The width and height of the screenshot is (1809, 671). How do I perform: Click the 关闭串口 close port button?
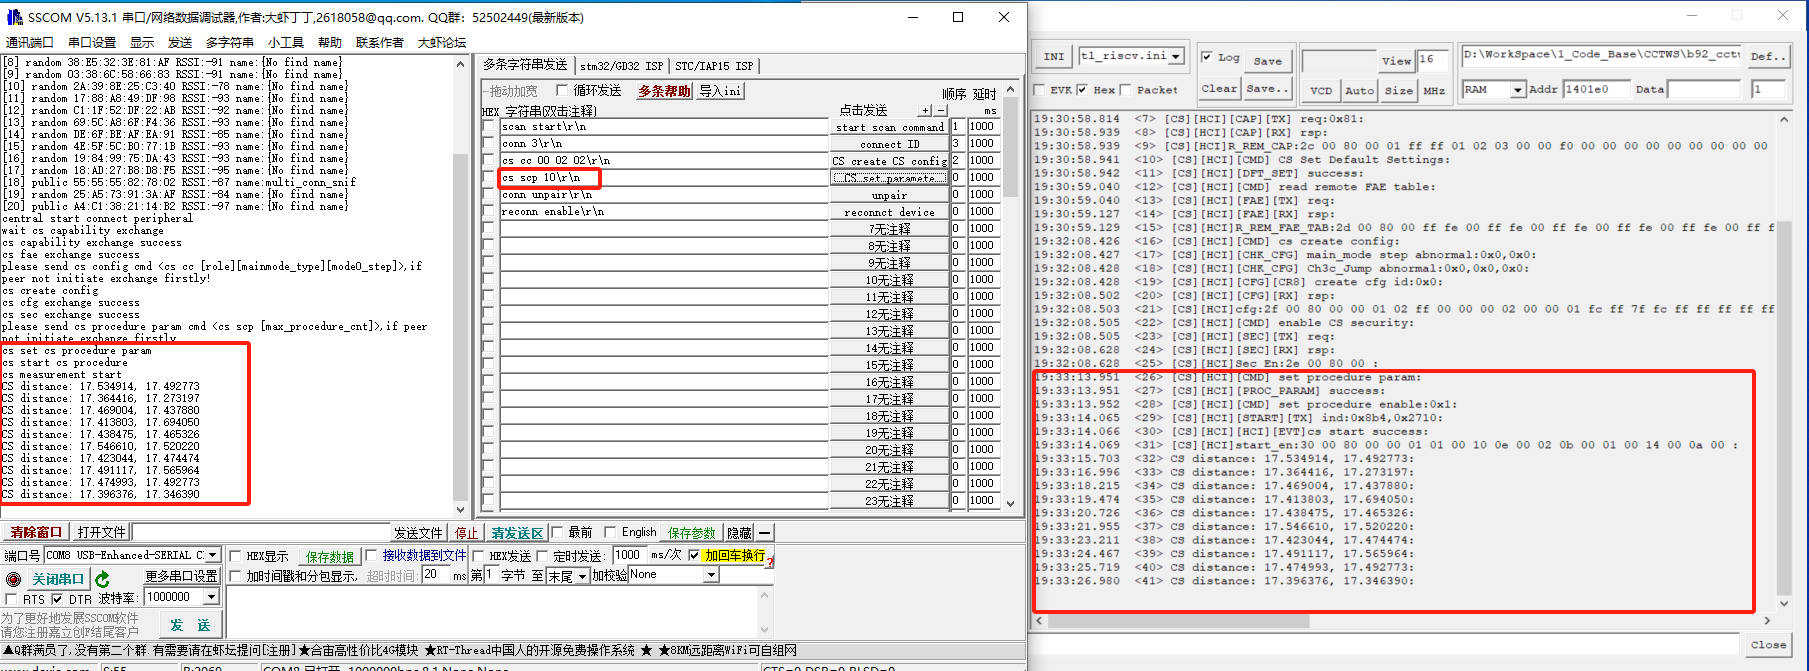(x=58, y=579)
